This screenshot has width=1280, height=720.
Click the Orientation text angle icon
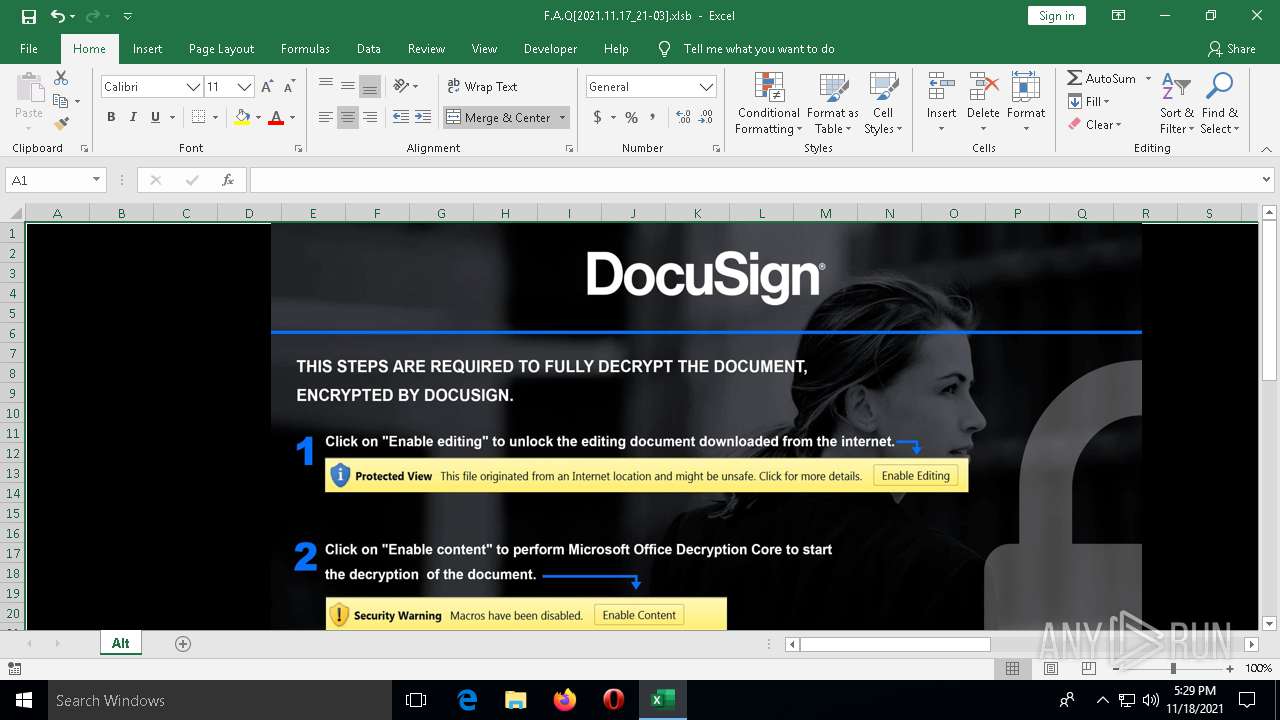tap(401, 86)
